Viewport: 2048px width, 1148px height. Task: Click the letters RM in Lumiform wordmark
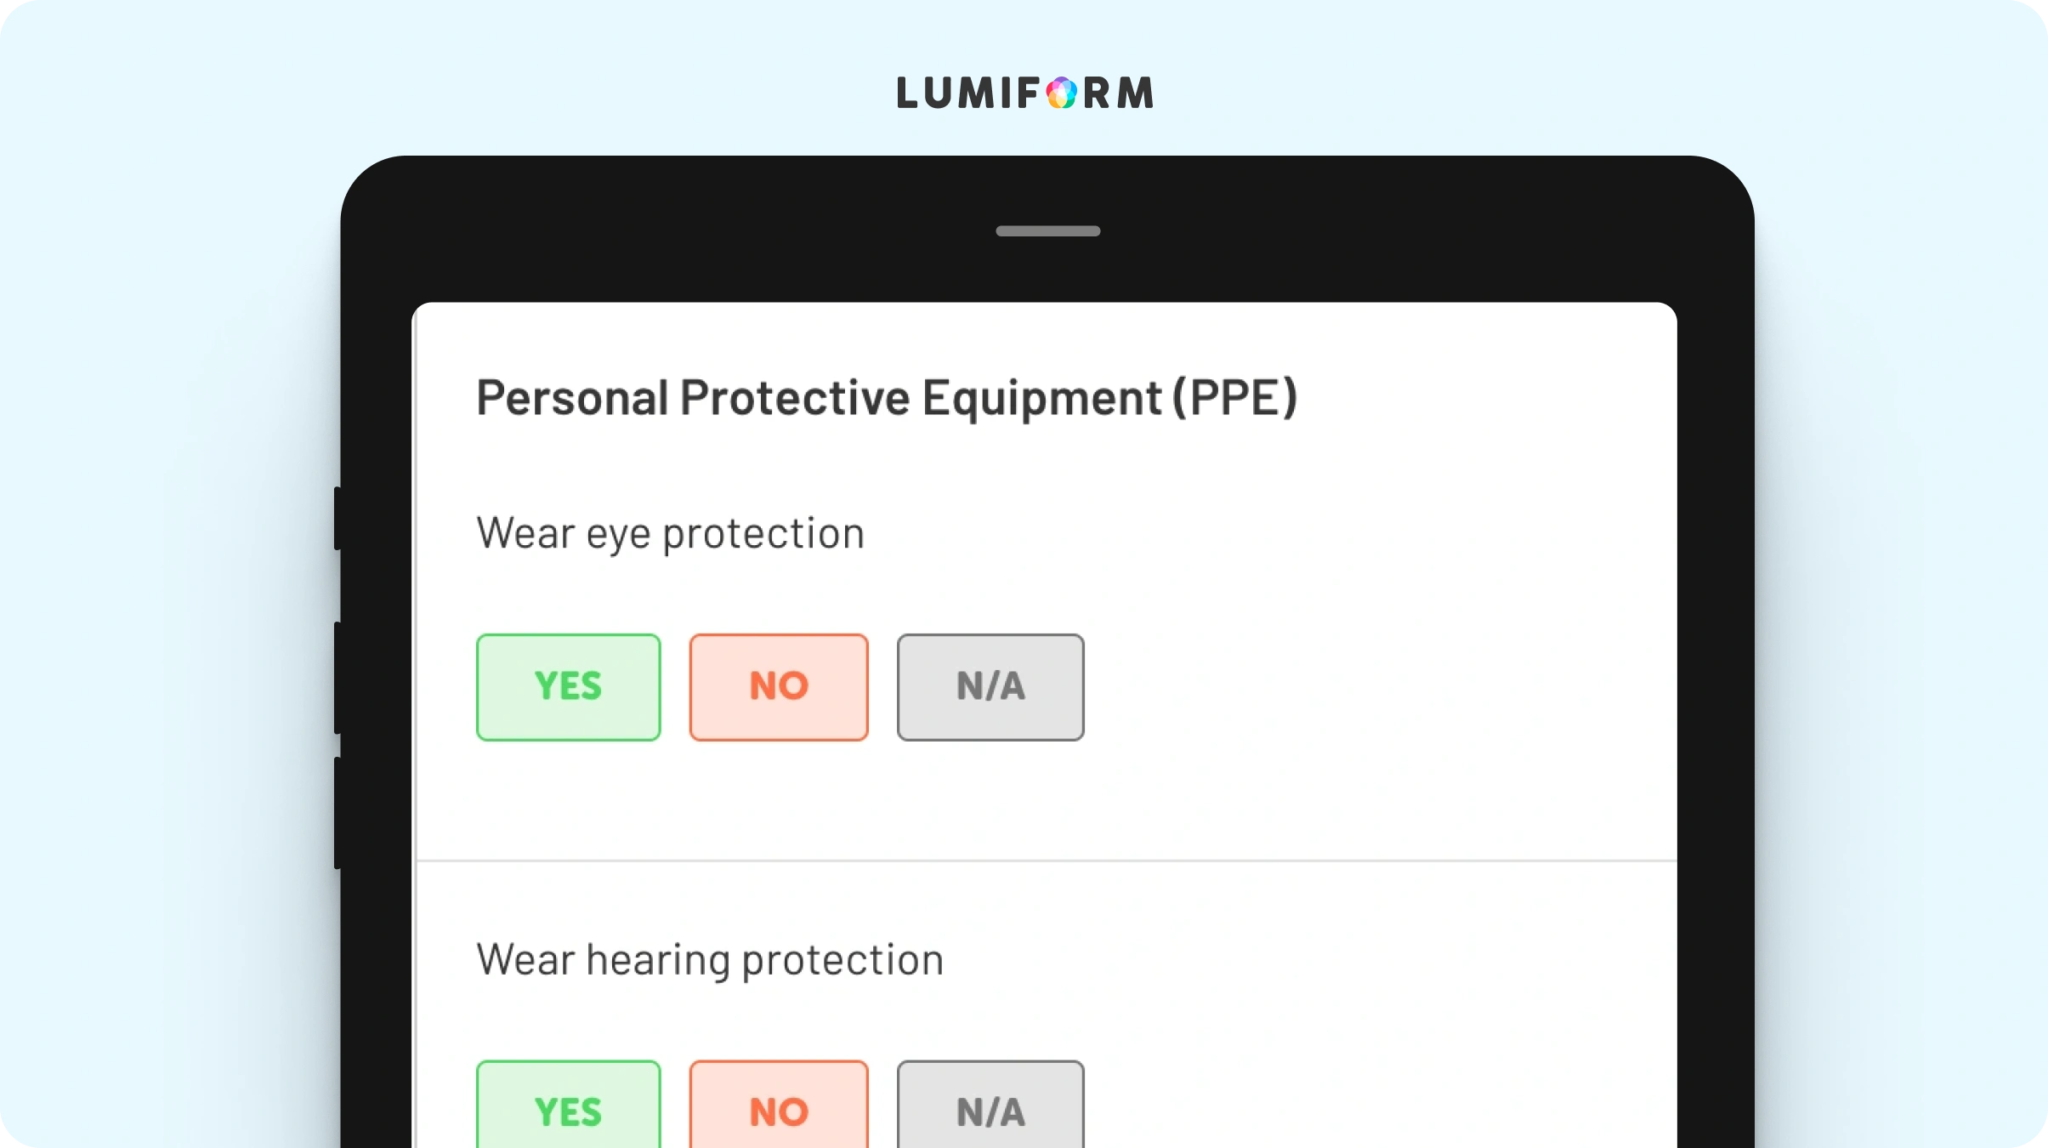(1119, 93)
